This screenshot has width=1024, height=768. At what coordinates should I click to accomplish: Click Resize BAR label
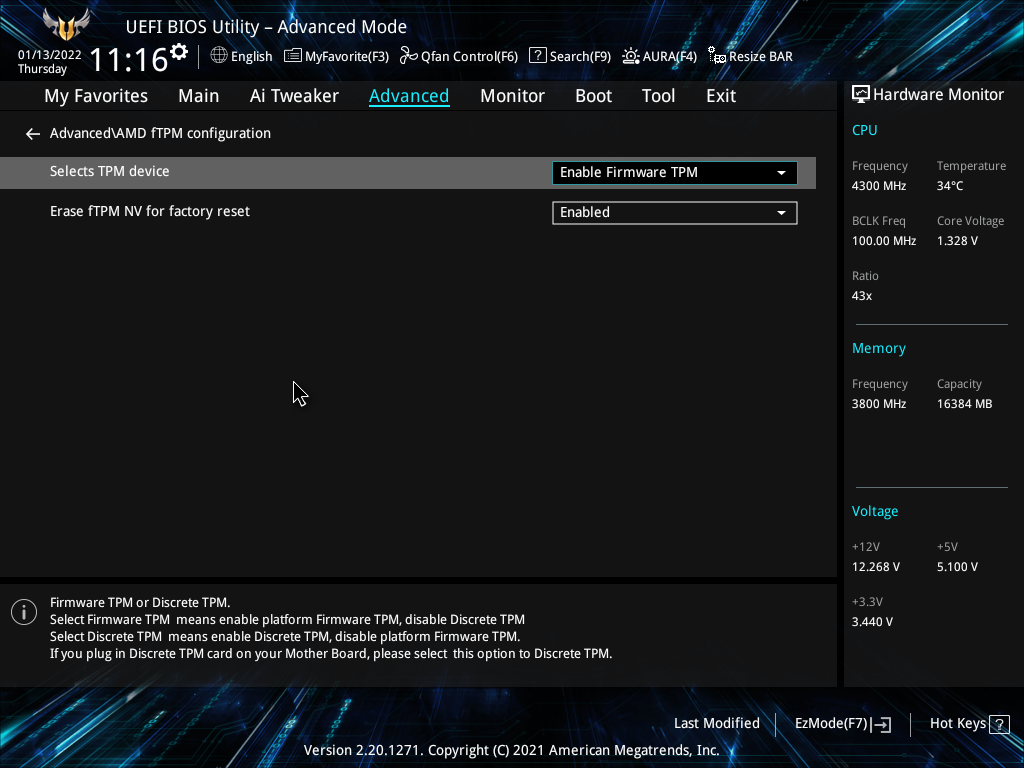click(761, 57)
